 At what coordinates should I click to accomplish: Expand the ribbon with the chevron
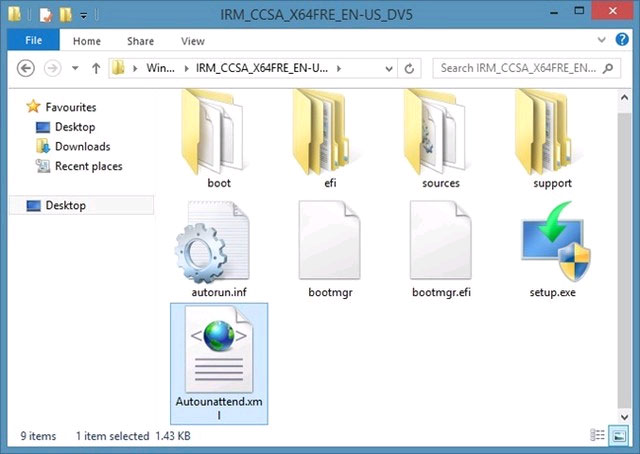click(x=601, y=40)
